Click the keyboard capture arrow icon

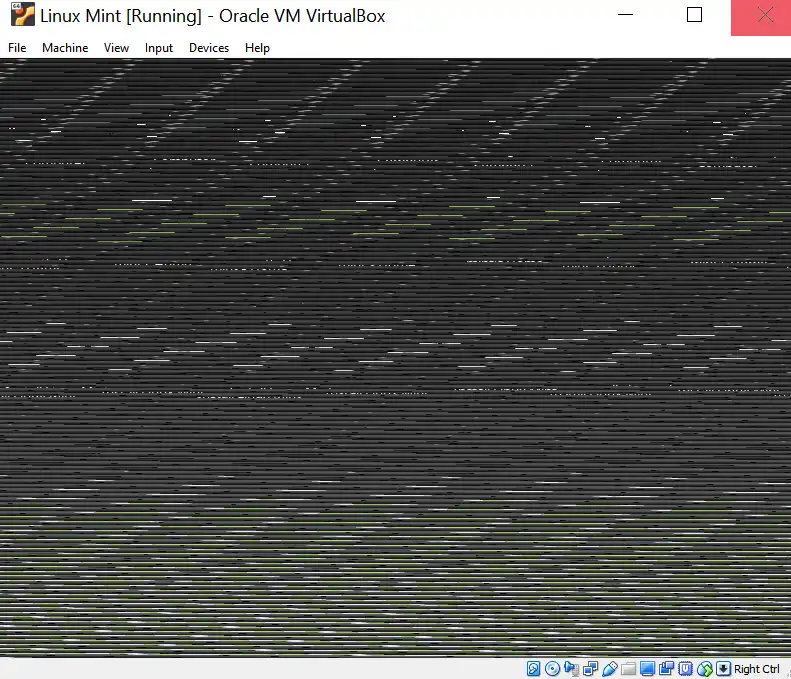pos(723,669)
